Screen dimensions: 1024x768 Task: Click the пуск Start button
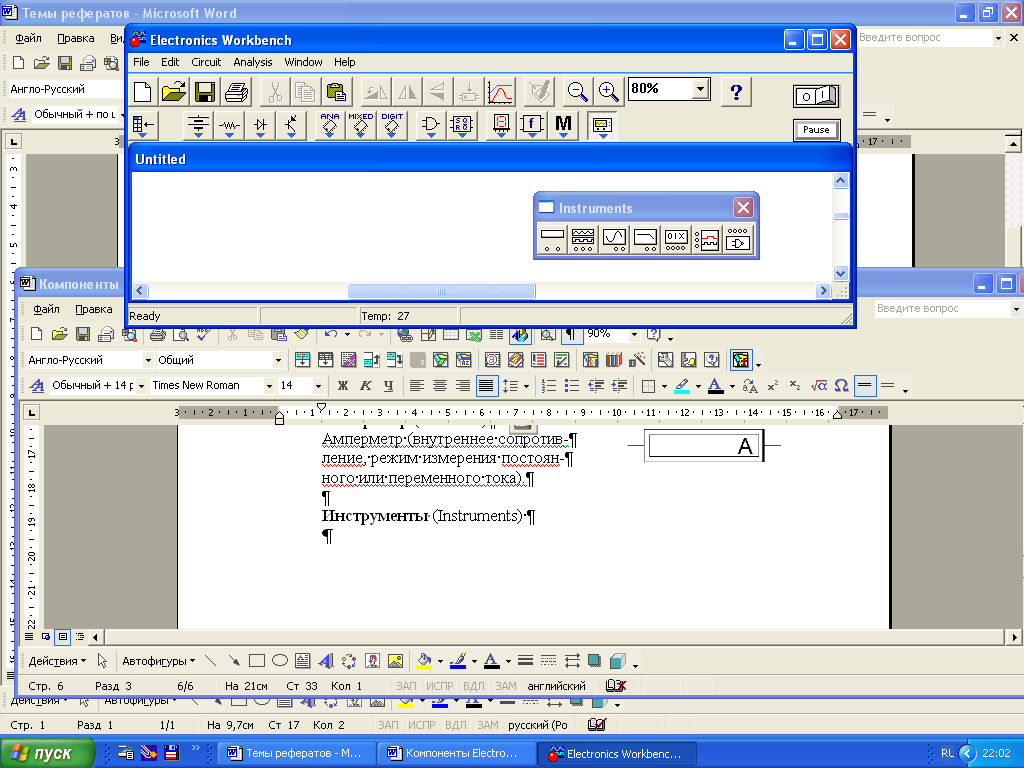[x=47, y=753]
